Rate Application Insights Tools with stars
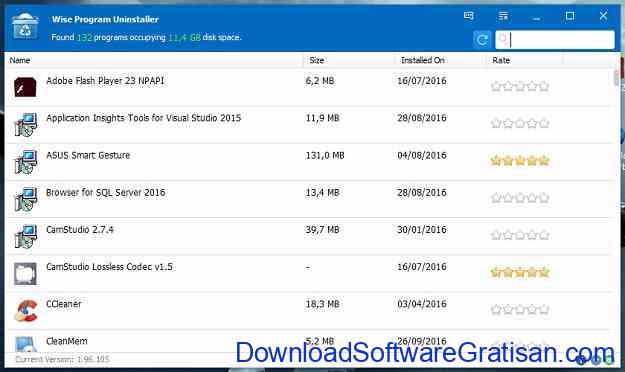The height and width of the screenshot is (372, 625). pos(520,124)
